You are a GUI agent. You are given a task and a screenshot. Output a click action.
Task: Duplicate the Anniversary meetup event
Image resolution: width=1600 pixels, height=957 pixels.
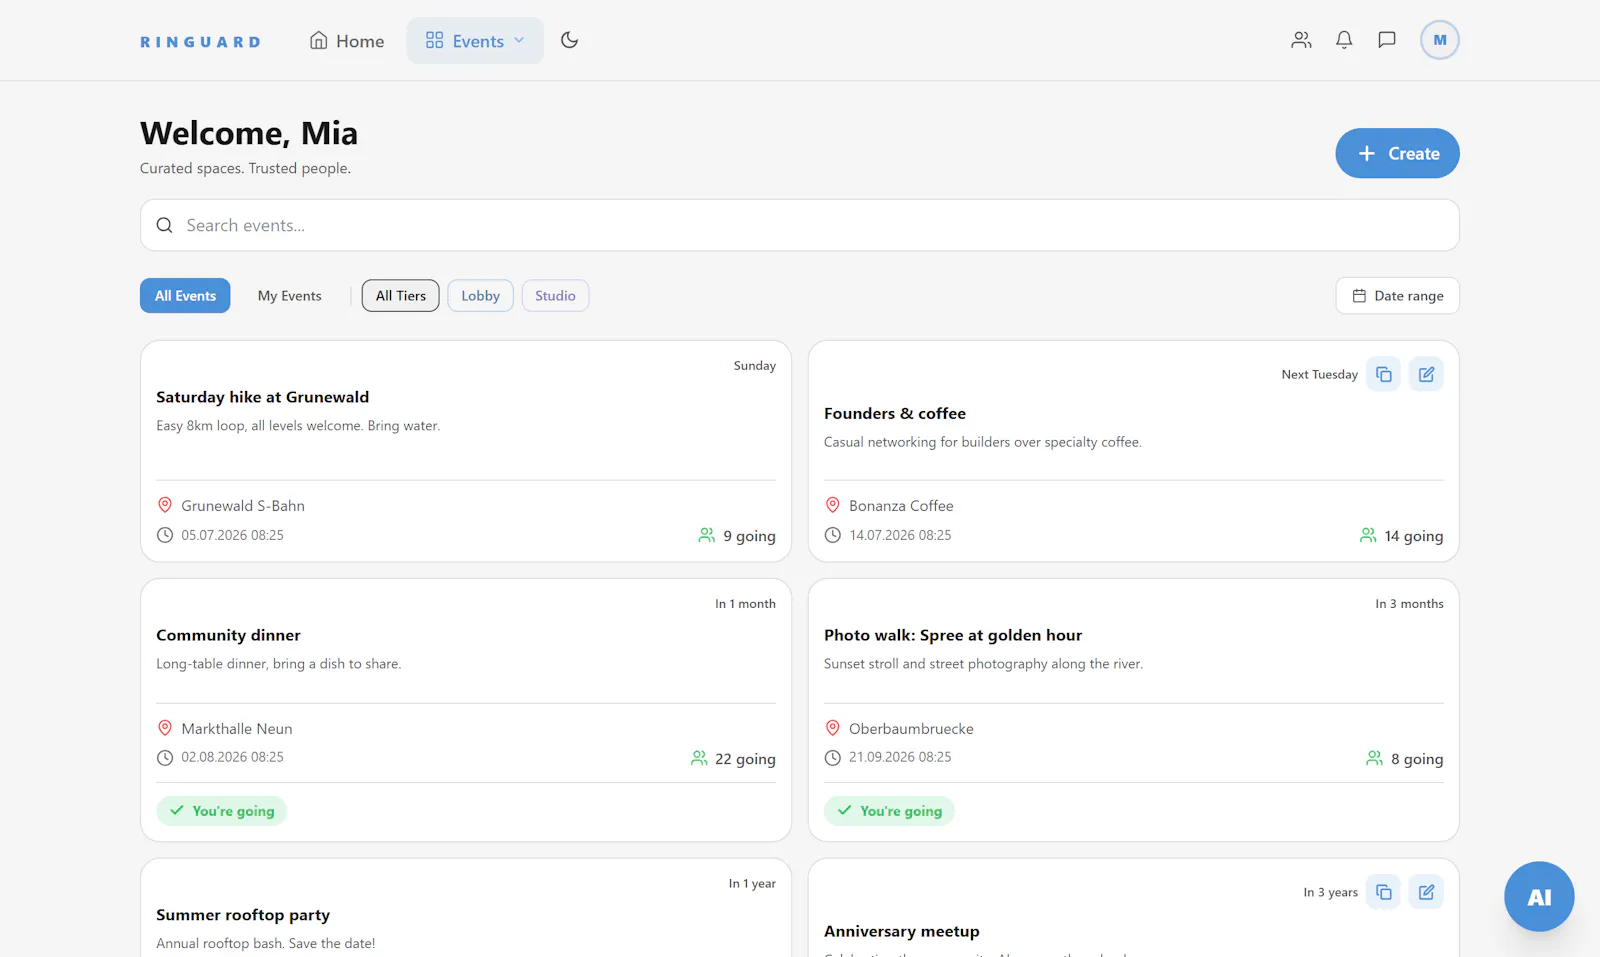(1384, 892)
